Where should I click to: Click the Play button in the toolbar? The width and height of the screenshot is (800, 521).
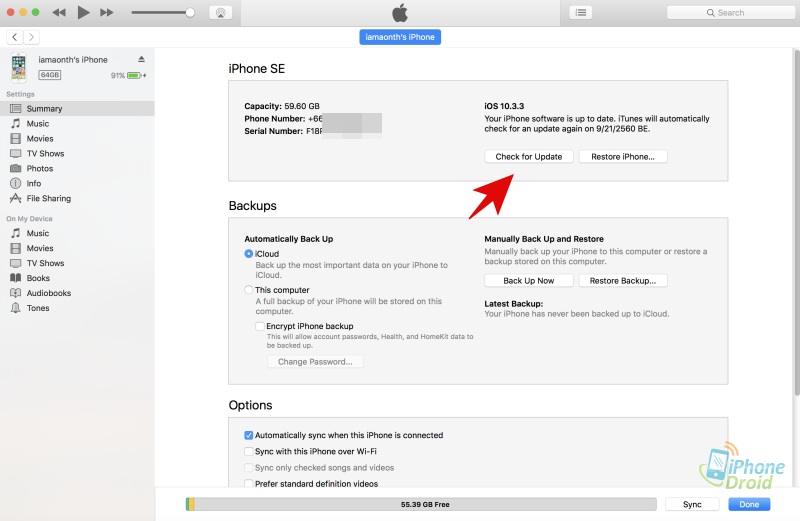[84, 13]
